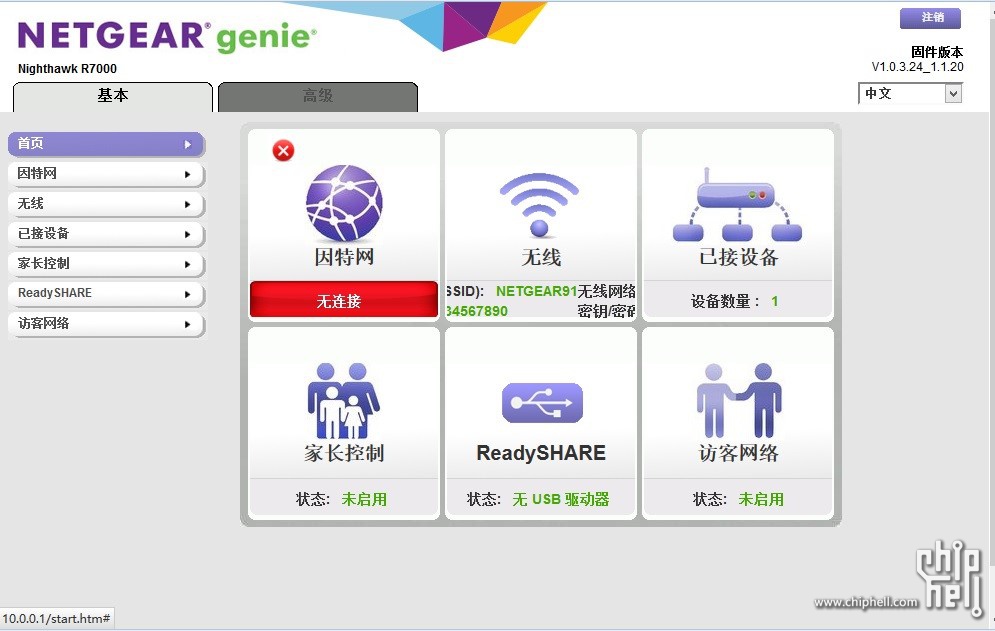The image size is (995, 631).
Task: Open the 家长控制 family icon
Action: (x=343, y=401)
